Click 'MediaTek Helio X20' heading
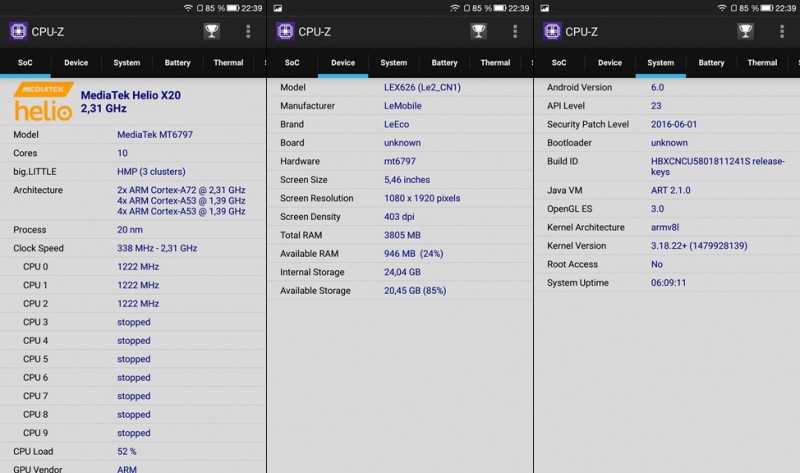The width and height of the screenshot is (800, 473). click(x=131, y=95)
